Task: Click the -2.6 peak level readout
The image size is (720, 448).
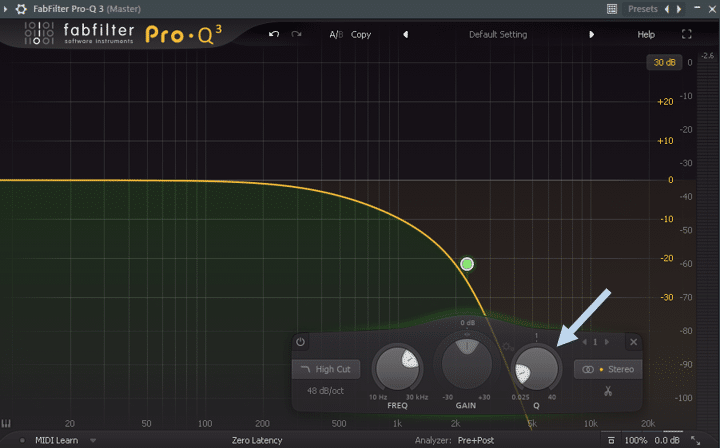Action: (708, 56)
